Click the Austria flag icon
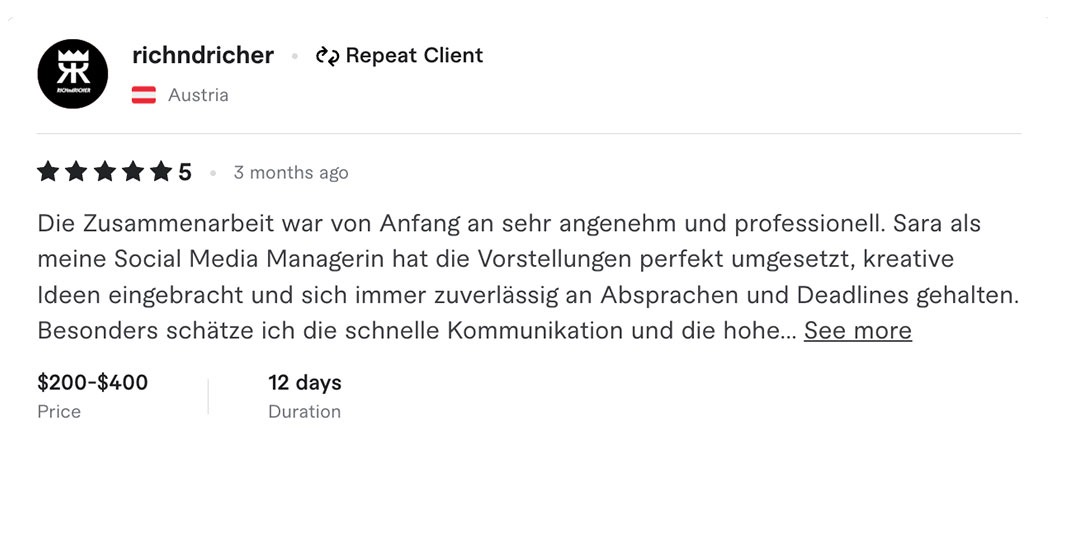 click(x=144, y=96)
